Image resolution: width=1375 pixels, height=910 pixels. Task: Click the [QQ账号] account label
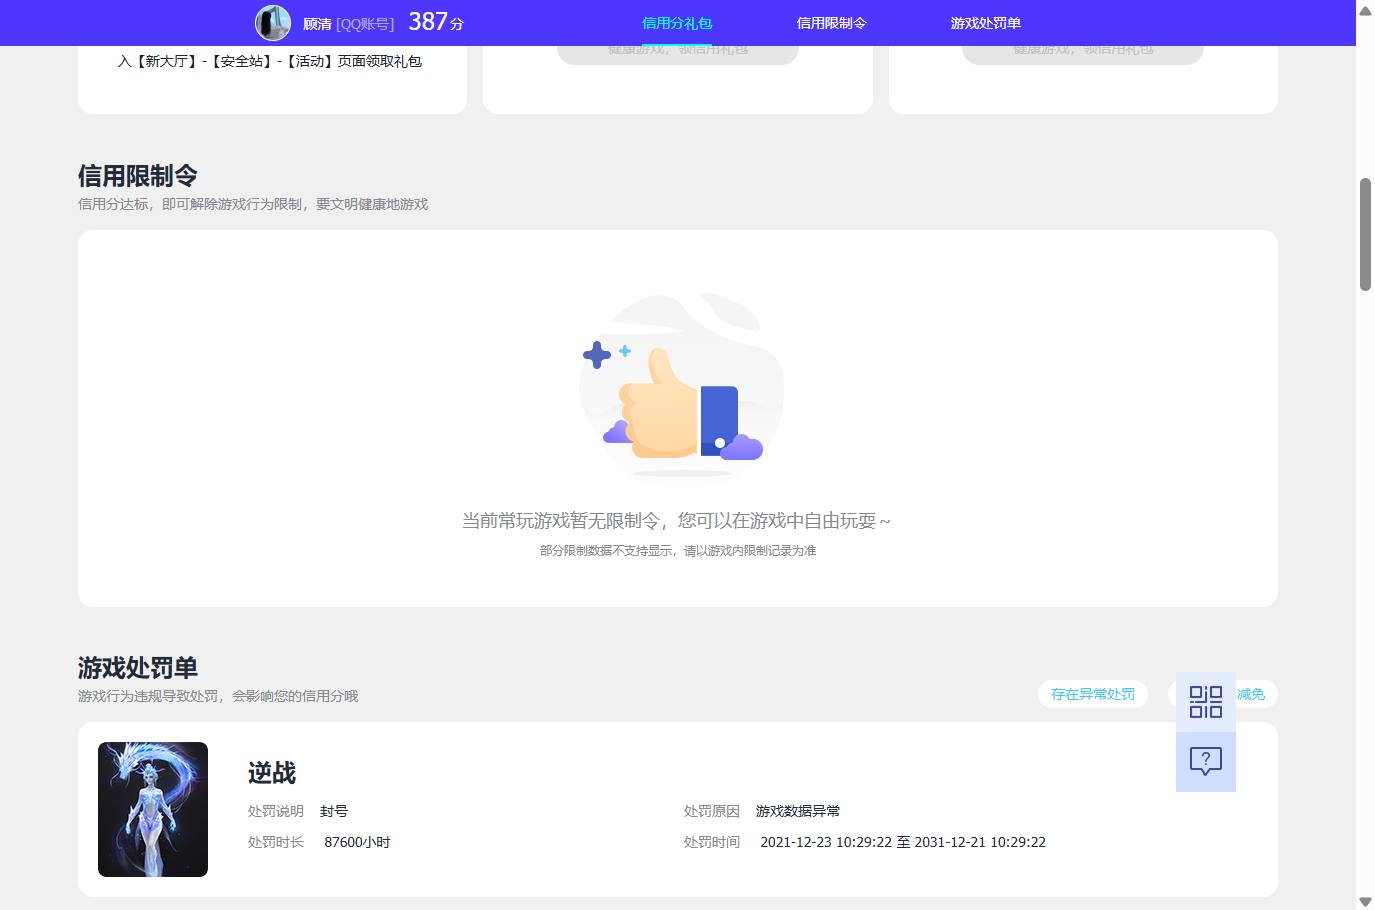point(366,23)
